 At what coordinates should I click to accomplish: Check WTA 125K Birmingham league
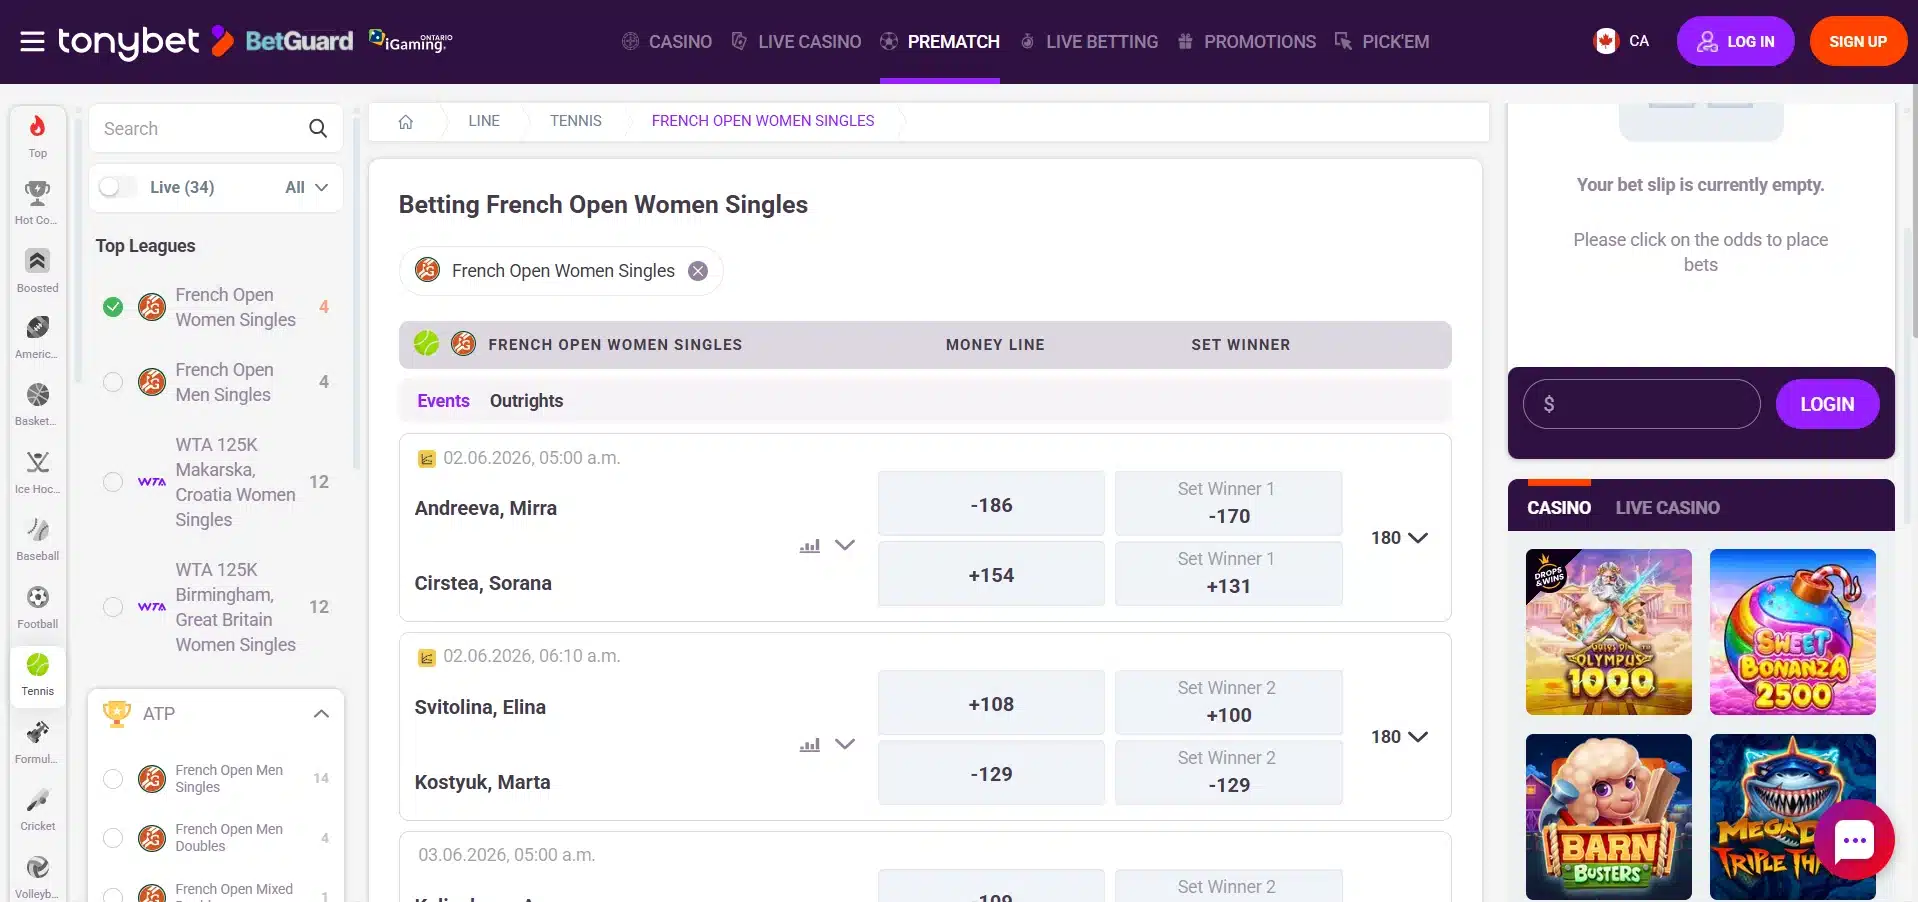pos(113,607)
